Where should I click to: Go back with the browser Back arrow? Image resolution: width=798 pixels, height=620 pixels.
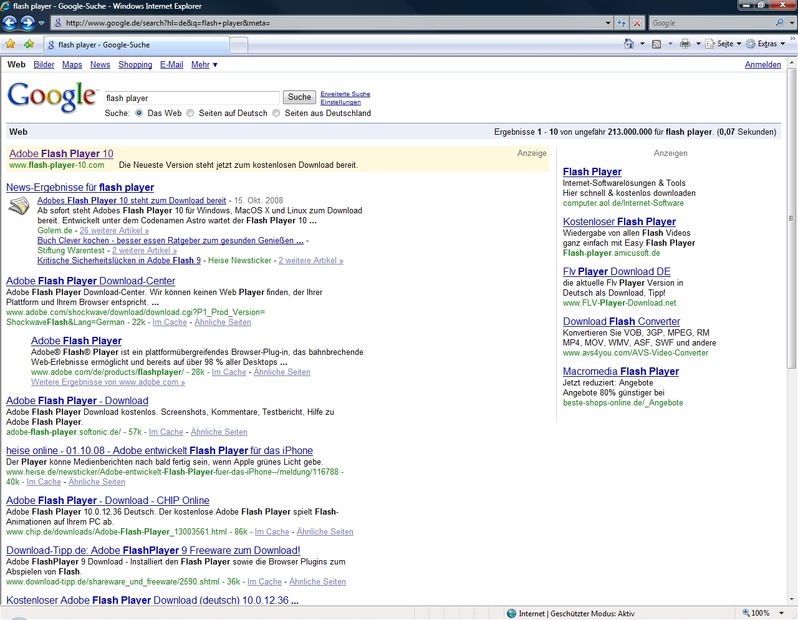pos(10,22)
